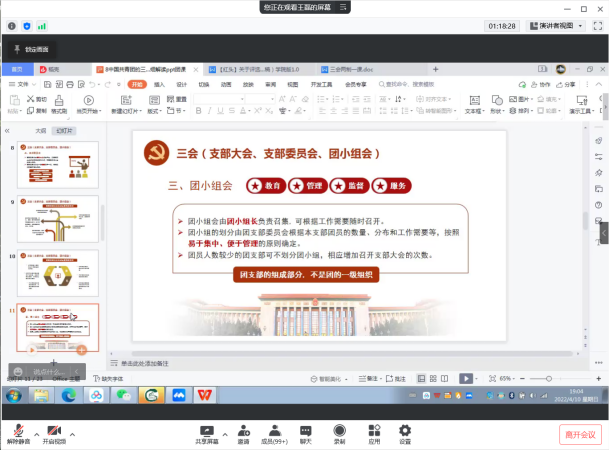
Task: Select the 插入 ribbon tab
Action: coord(159,85)
